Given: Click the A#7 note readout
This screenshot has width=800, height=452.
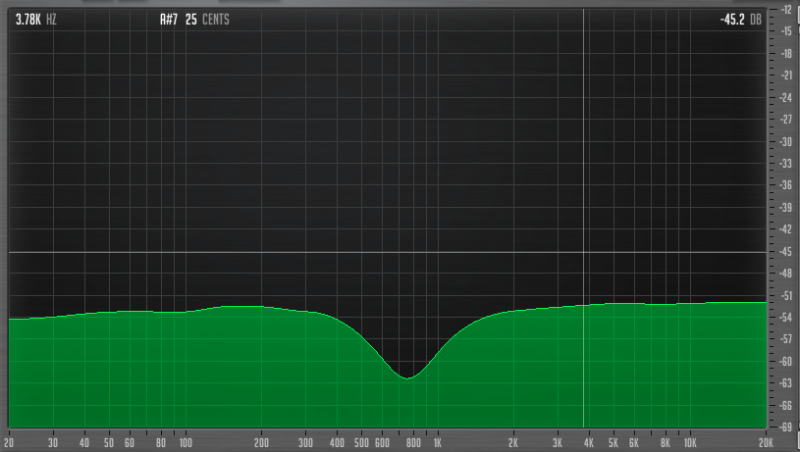Looking at the screenshot, I should pos(168,19).
